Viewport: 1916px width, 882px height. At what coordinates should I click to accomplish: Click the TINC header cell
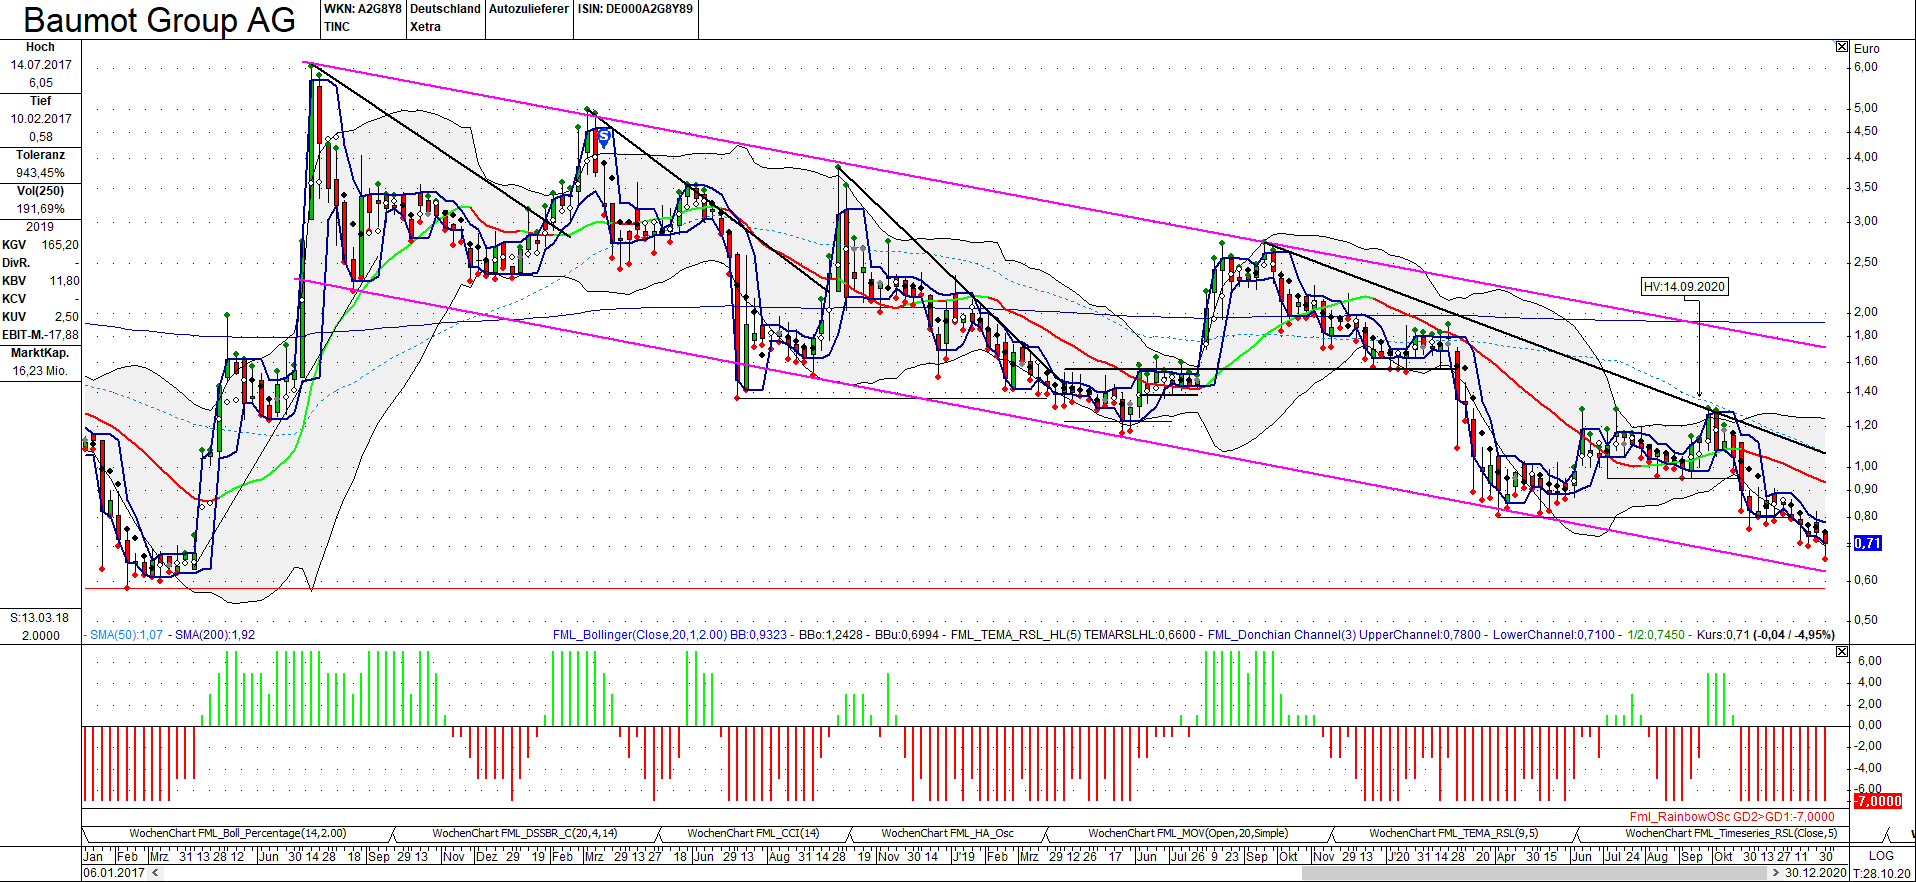click(337, 27)
